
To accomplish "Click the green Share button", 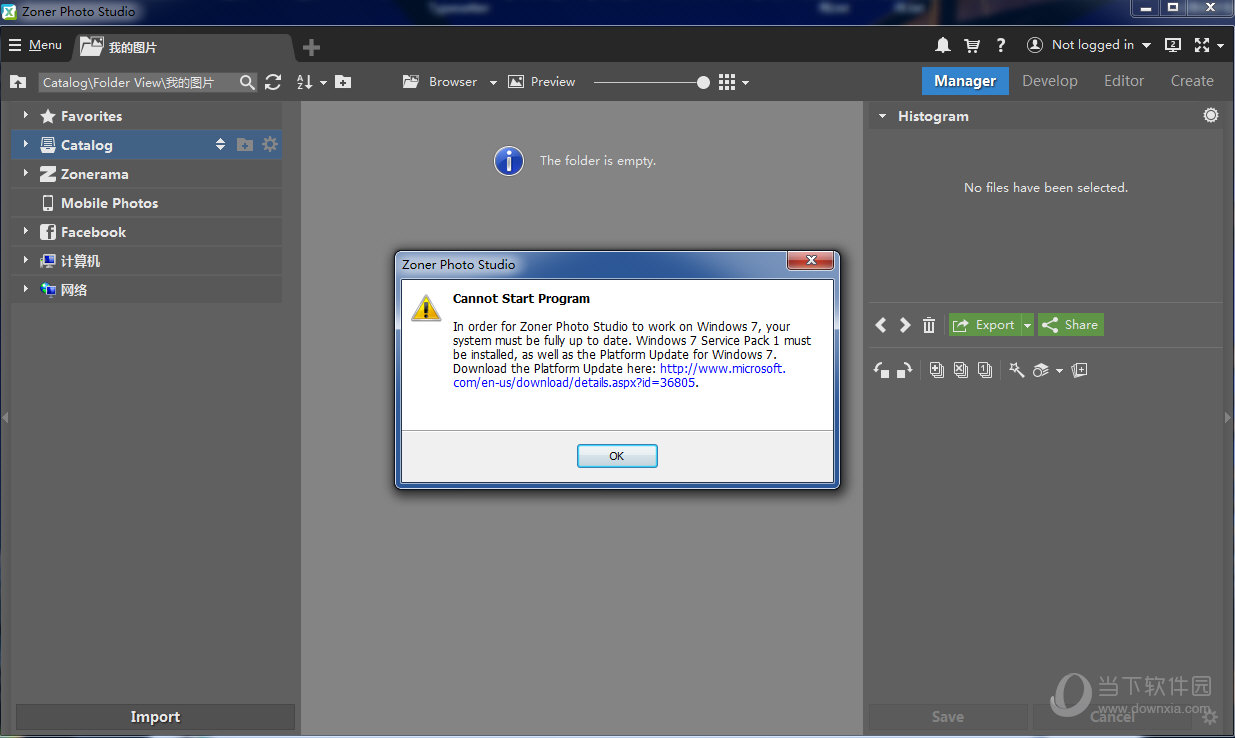I will pos(1071,325).
